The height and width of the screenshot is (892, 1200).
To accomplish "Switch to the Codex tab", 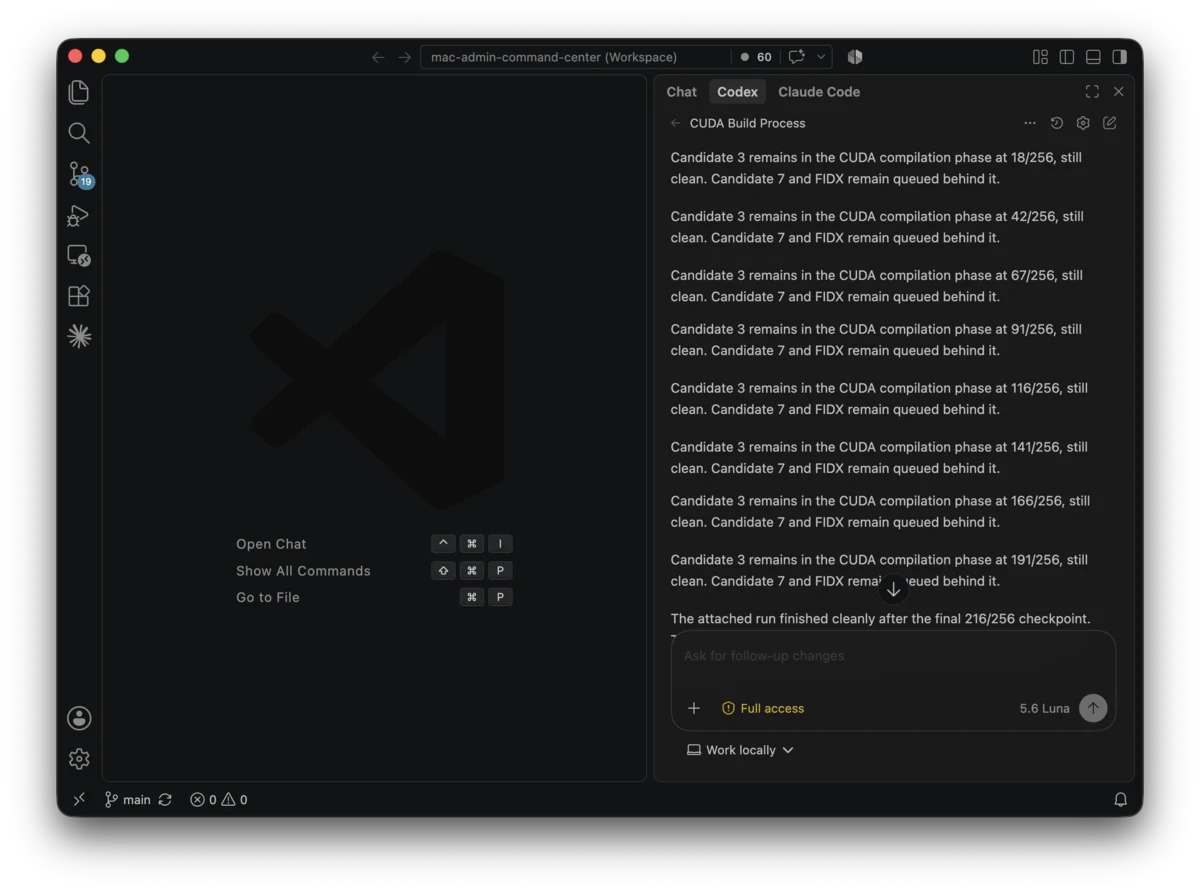I will 737,92.
